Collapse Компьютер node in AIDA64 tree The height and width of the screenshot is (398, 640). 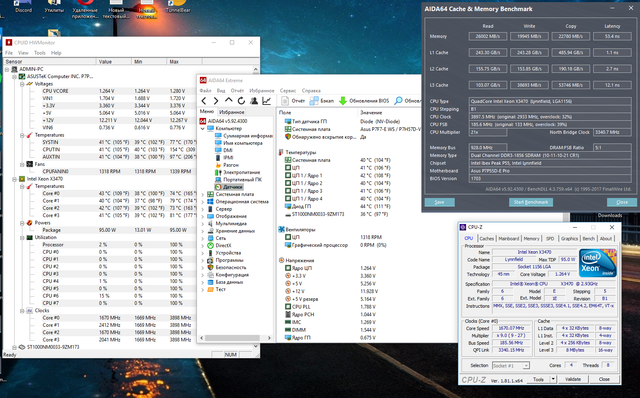pyautogui.click(x=202, y=129)
